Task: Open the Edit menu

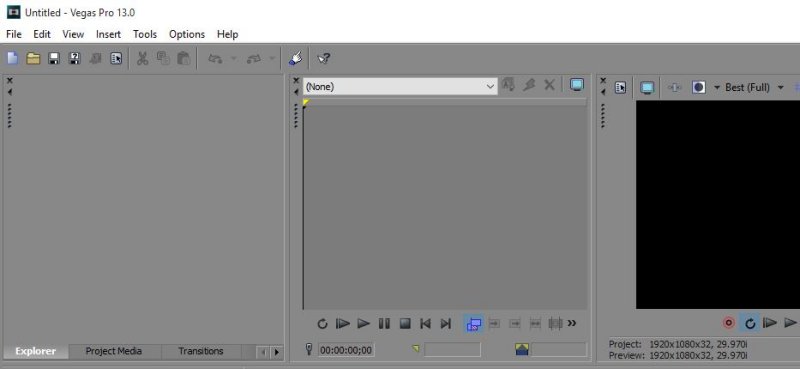Action: pos(42,34)
